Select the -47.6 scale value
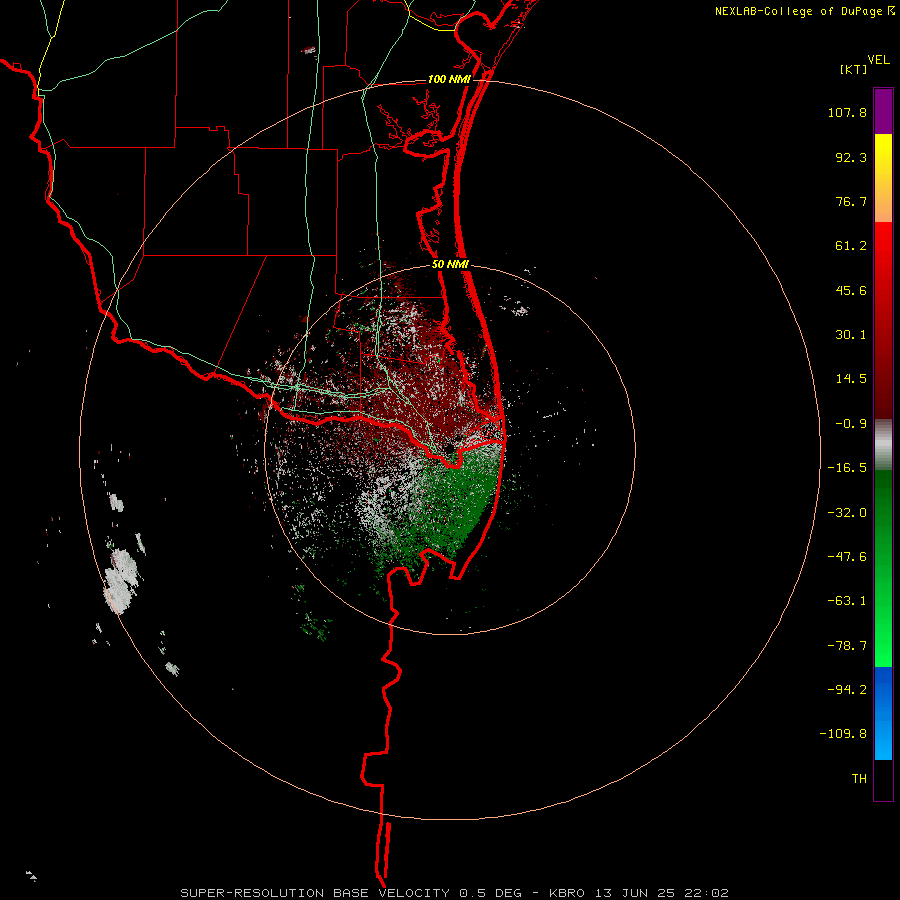The image size is (900, 900). tap(847, 557)
